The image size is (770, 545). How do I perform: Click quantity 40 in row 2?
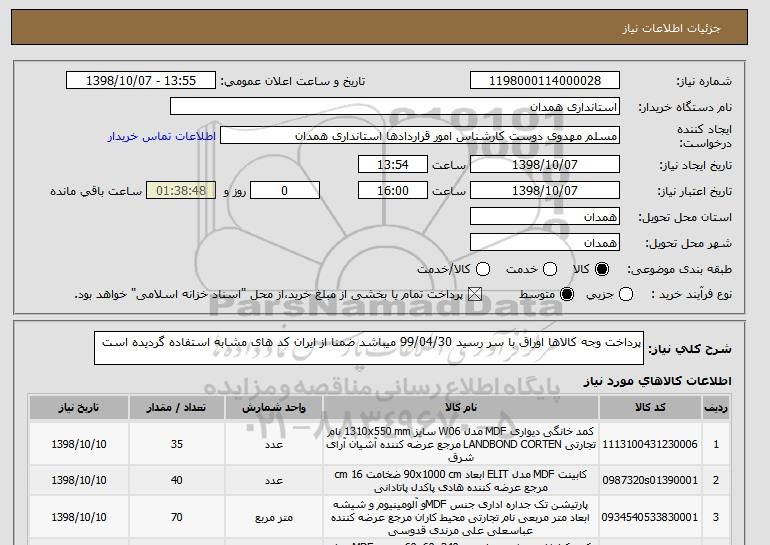tap(177, 480)
